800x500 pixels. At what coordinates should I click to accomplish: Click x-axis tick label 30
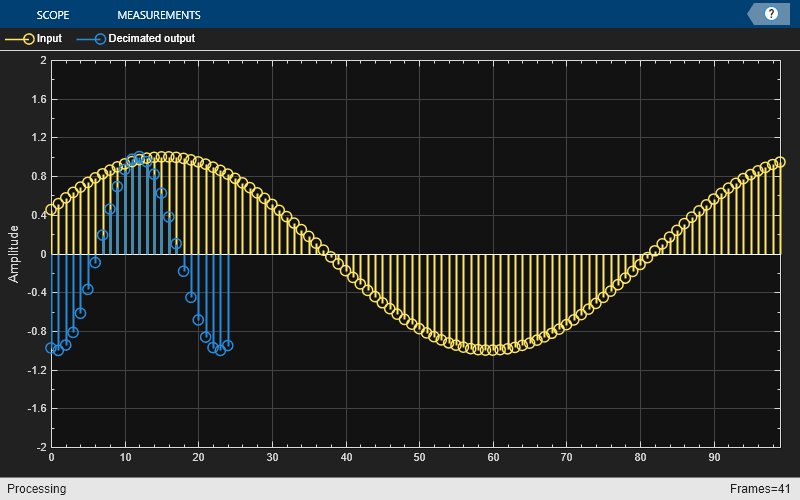(x=272, y=457)
